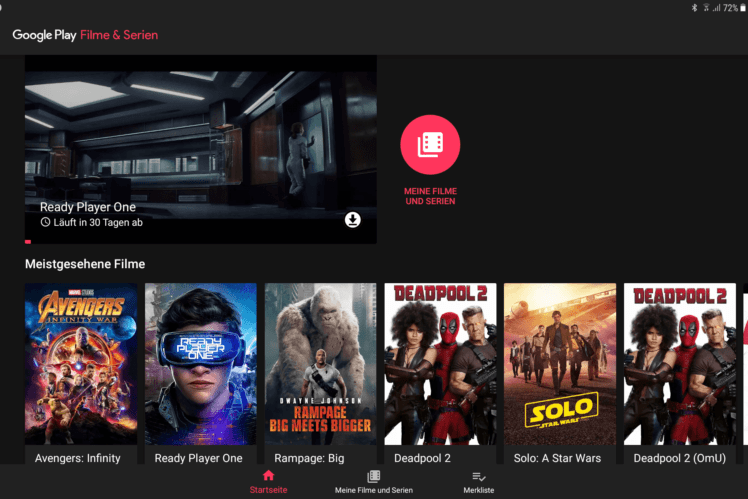Tap the Avengers: Infinity title text
748x499 pixels.
[x=77, y=458]
